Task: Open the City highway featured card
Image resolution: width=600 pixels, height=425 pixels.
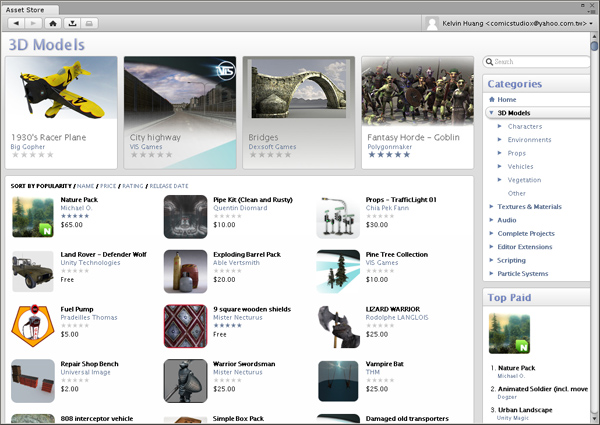Action: [x=180, y=112]
